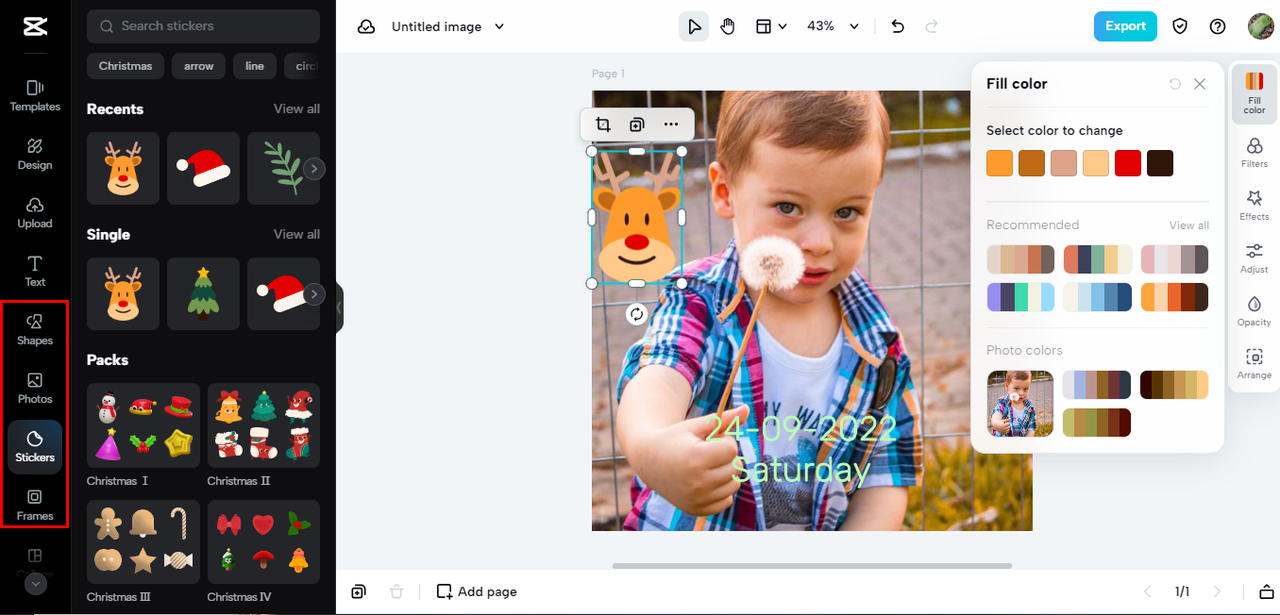This screenshot has width=1280, height=615.
Task: Open the Opacity tab
Action: click(1254, 312)
